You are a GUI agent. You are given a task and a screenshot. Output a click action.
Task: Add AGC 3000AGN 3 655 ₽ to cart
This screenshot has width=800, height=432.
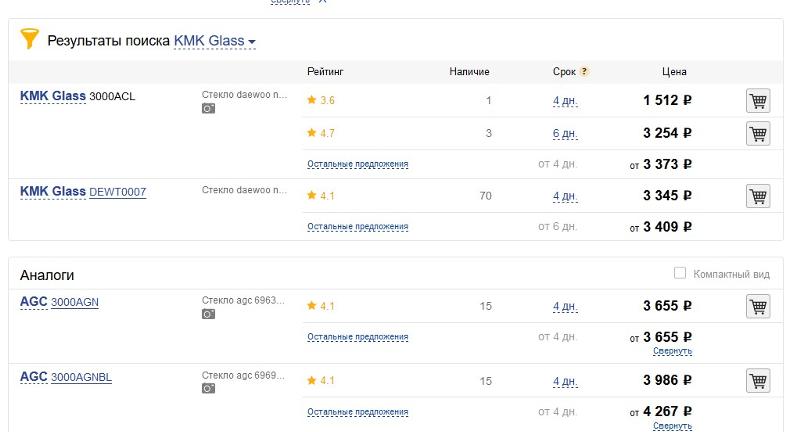(x=758, y=307)
